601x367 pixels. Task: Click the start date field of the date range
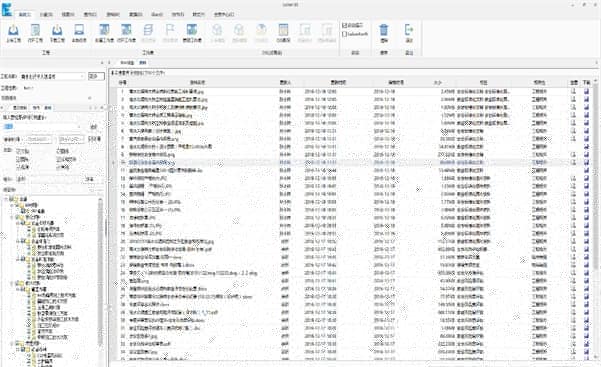coord(39,139)
